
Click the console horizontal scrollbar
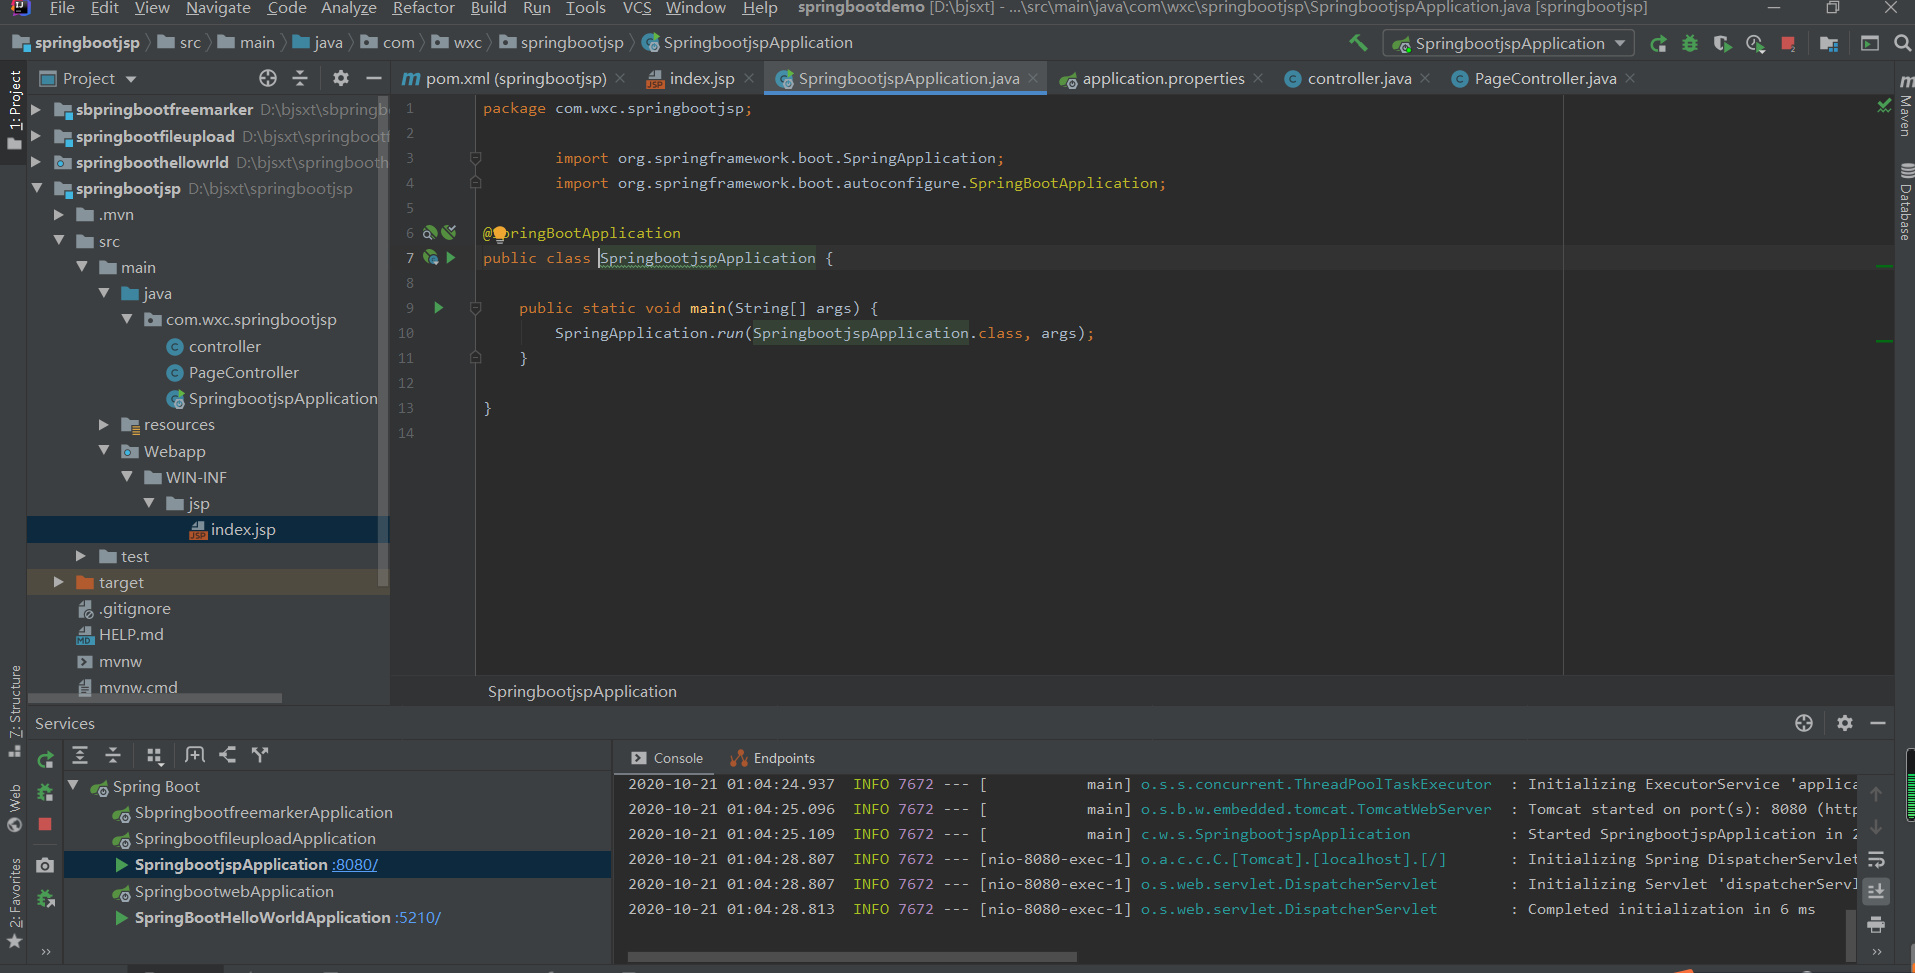(851, 957)
